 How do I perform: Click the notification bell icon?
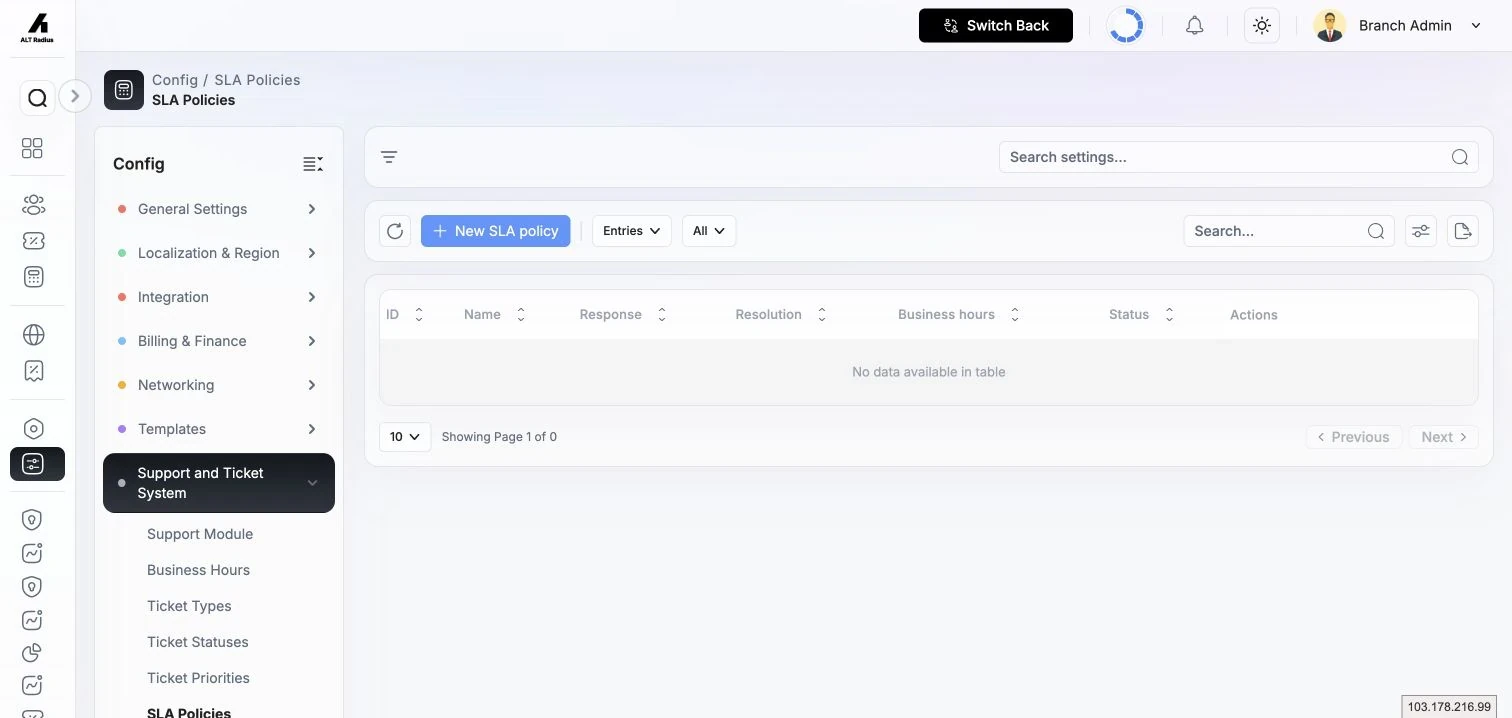(1194, 26)
